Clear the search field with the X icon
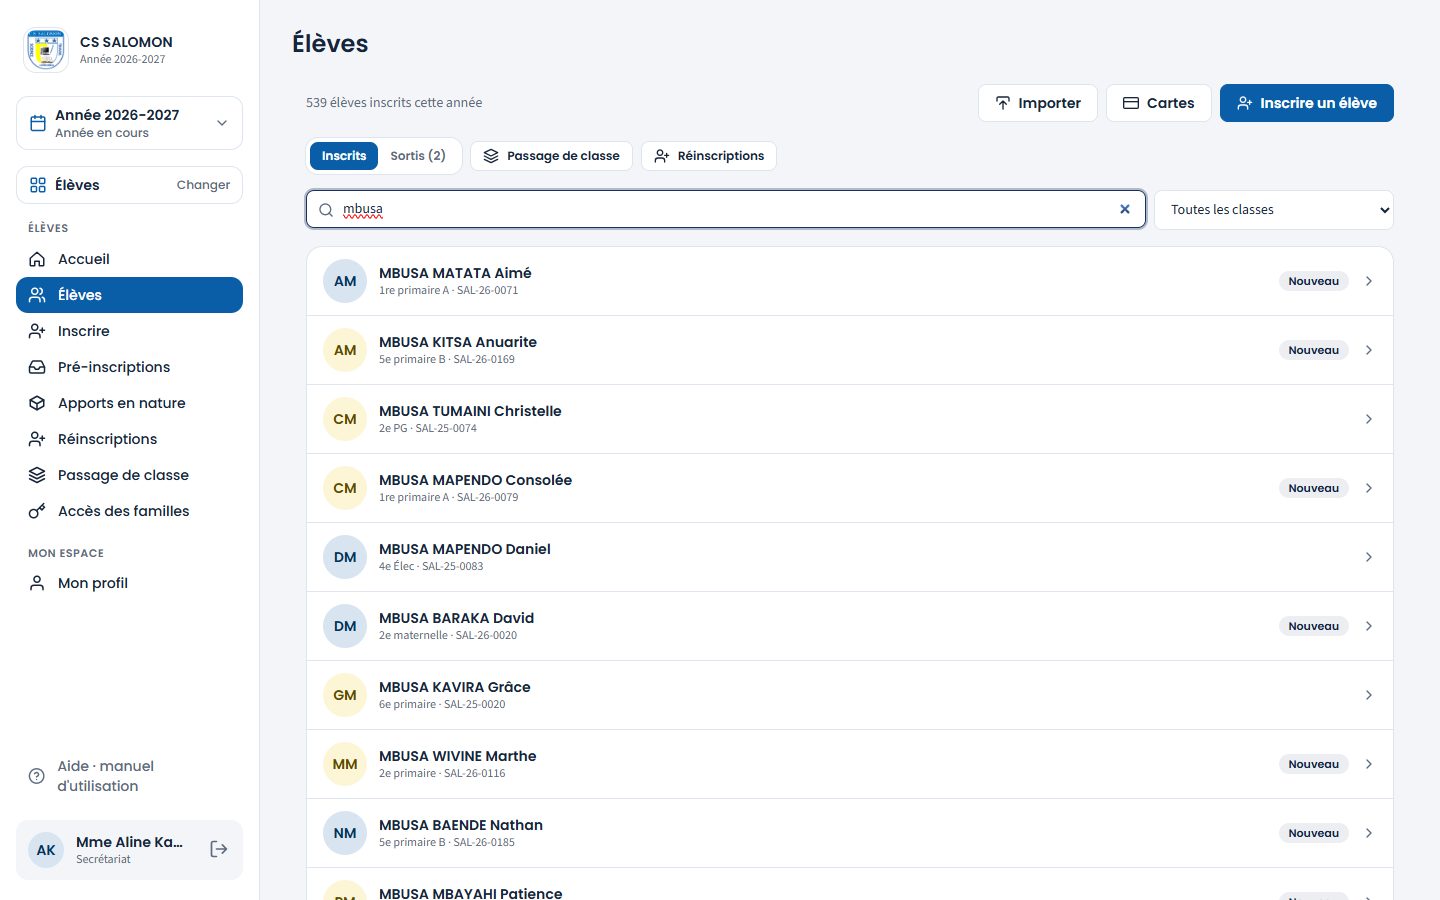Screen dimensions: 1440x900 pos(1125,209)
